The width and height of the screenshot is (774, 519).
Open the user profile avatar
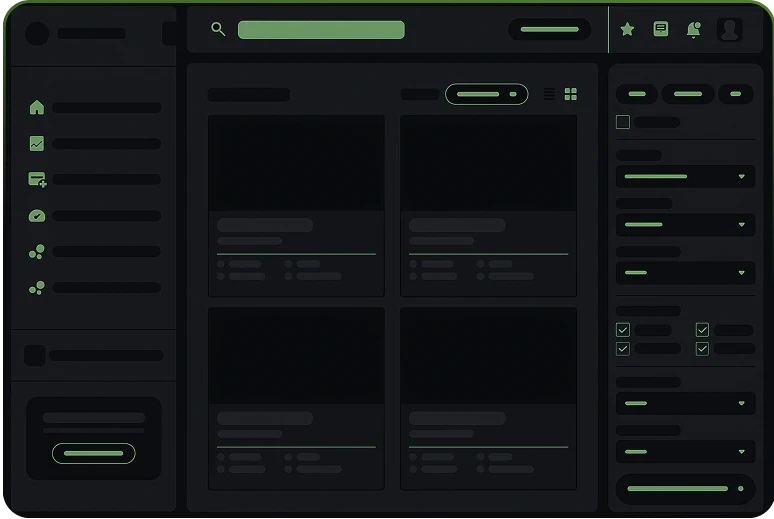(729, 30)
